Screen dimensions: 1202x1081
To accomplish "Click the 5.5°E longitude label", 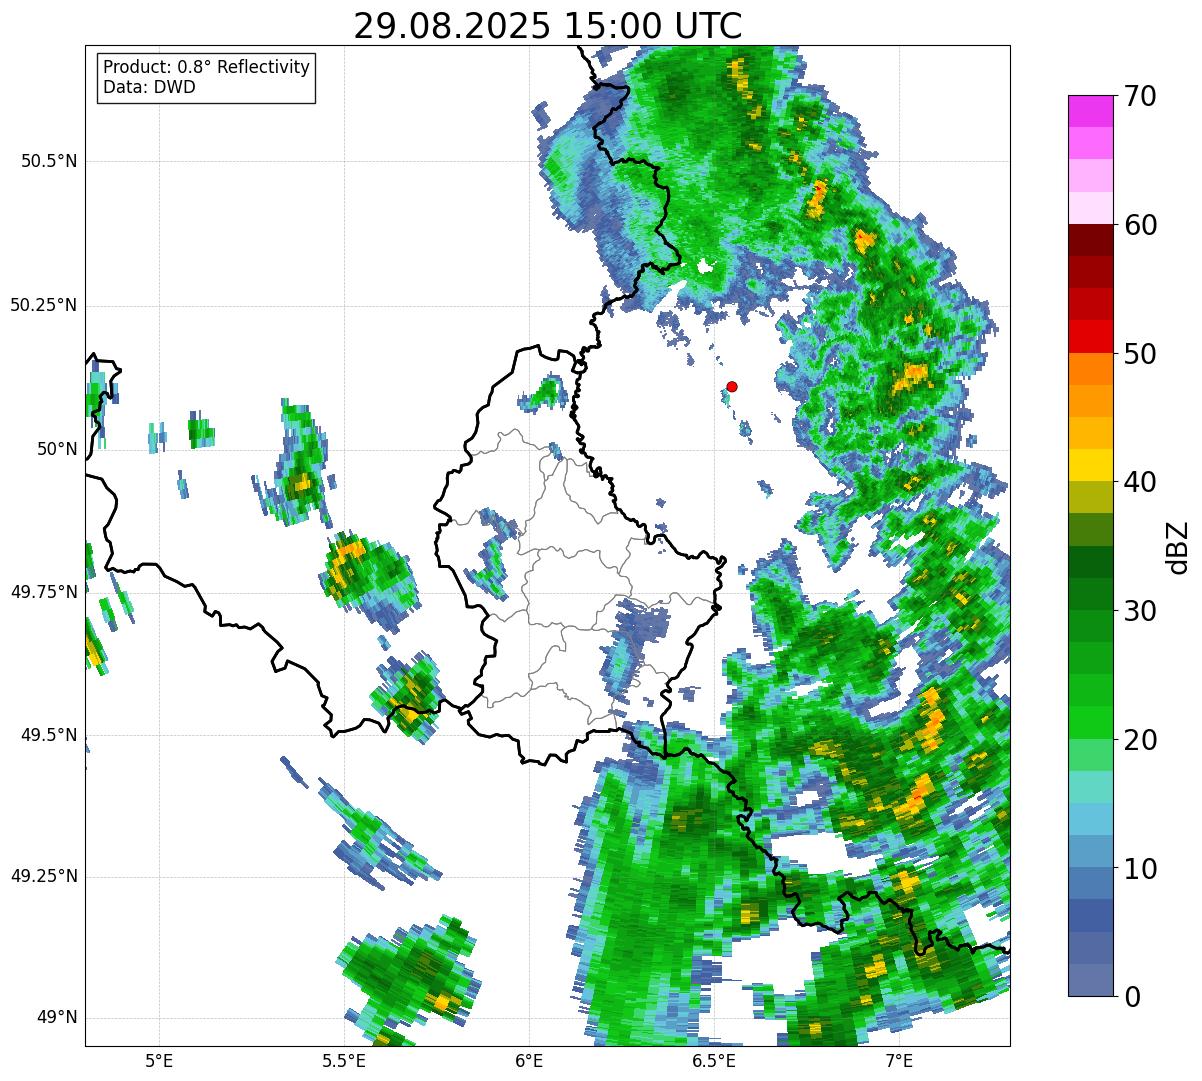I will (344, 1060).
